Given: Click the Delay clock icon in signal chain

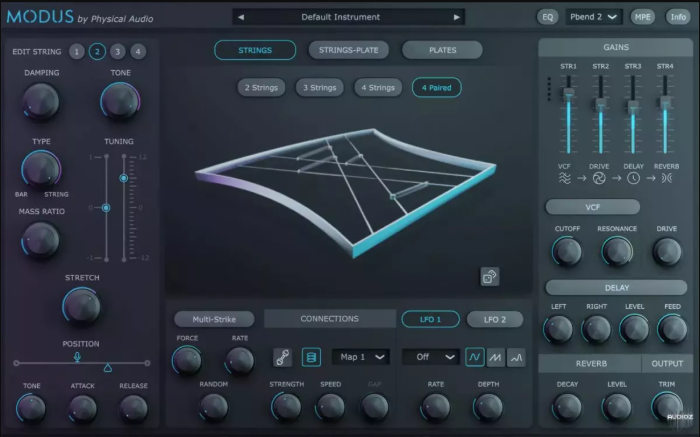Looking at the screenshot, I should tap(633, 178).
